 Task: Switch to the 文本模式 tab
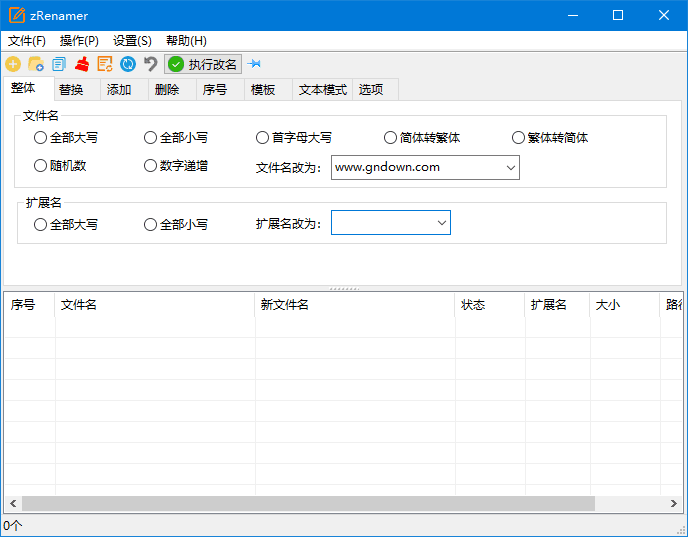point(322,90)
